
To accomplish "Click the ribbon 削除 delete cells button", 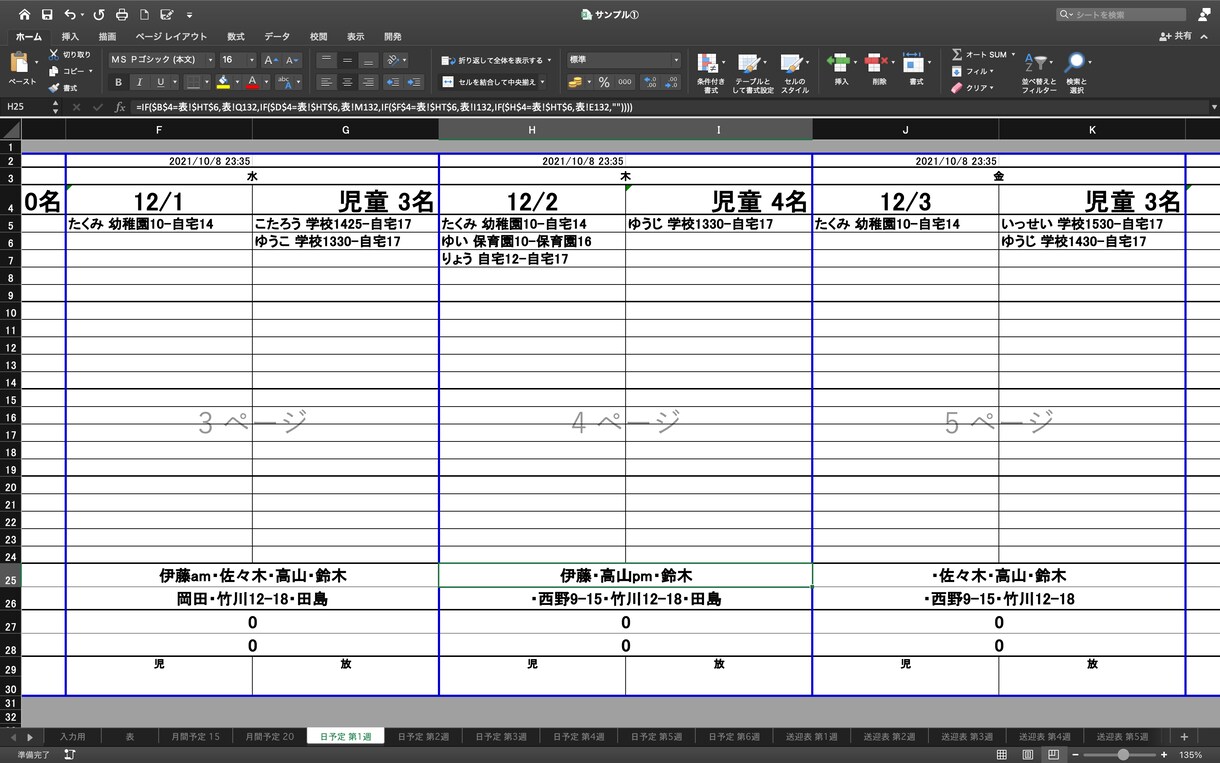I will pyautogui.click(x=879, y=70).
